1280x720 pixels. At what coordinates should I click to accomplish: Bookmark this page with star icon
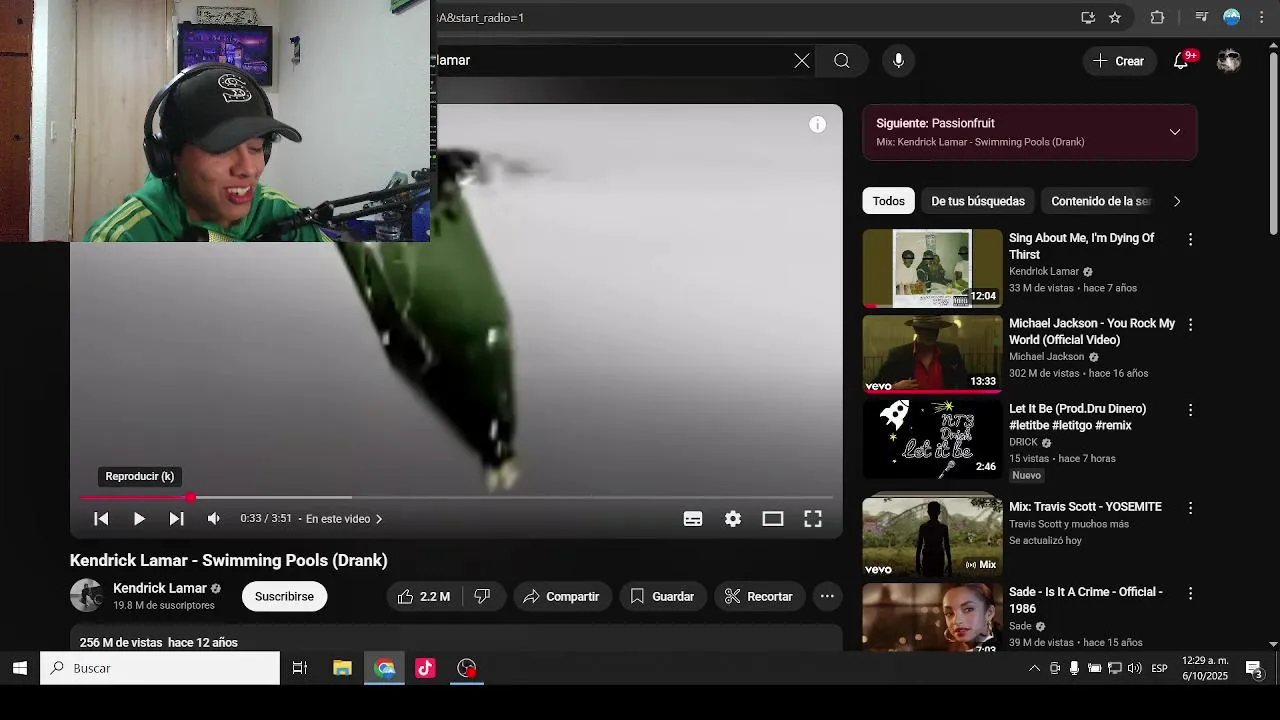pyautogui.click(x=1115, y=17)
